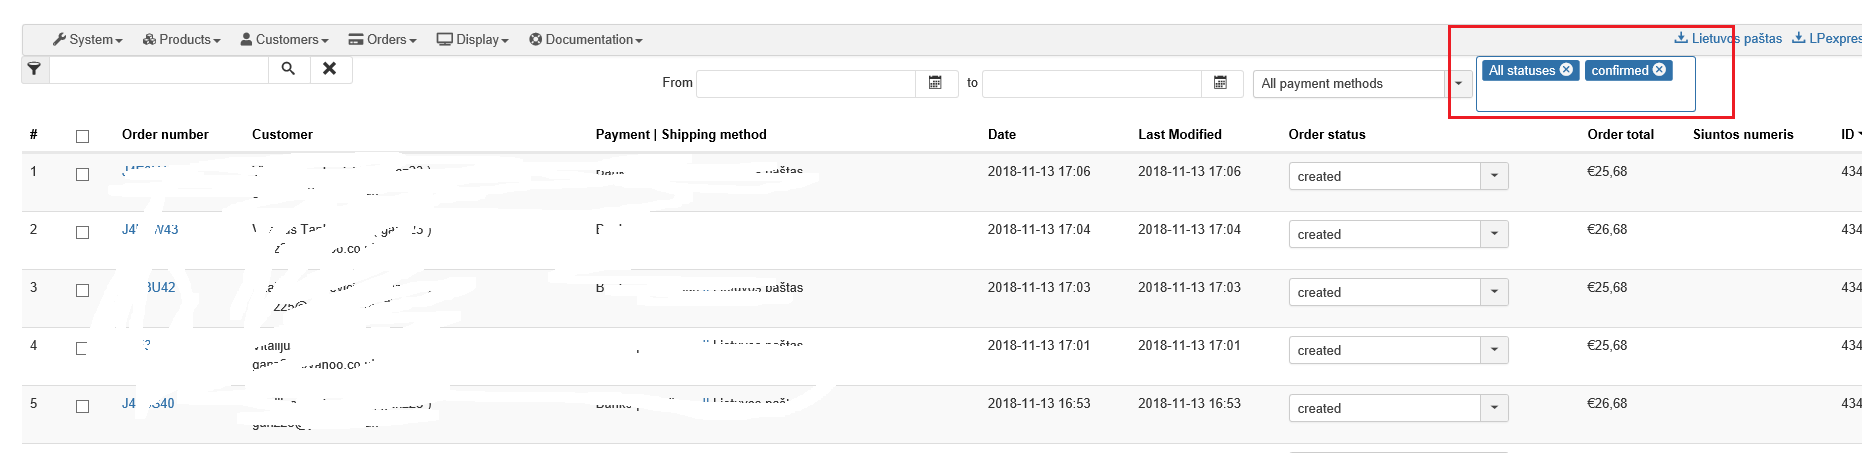Open the 'to' date calendar icon
Image resolution: width=1862 pixels, height=453 pixels.
tap(1221, 83)
